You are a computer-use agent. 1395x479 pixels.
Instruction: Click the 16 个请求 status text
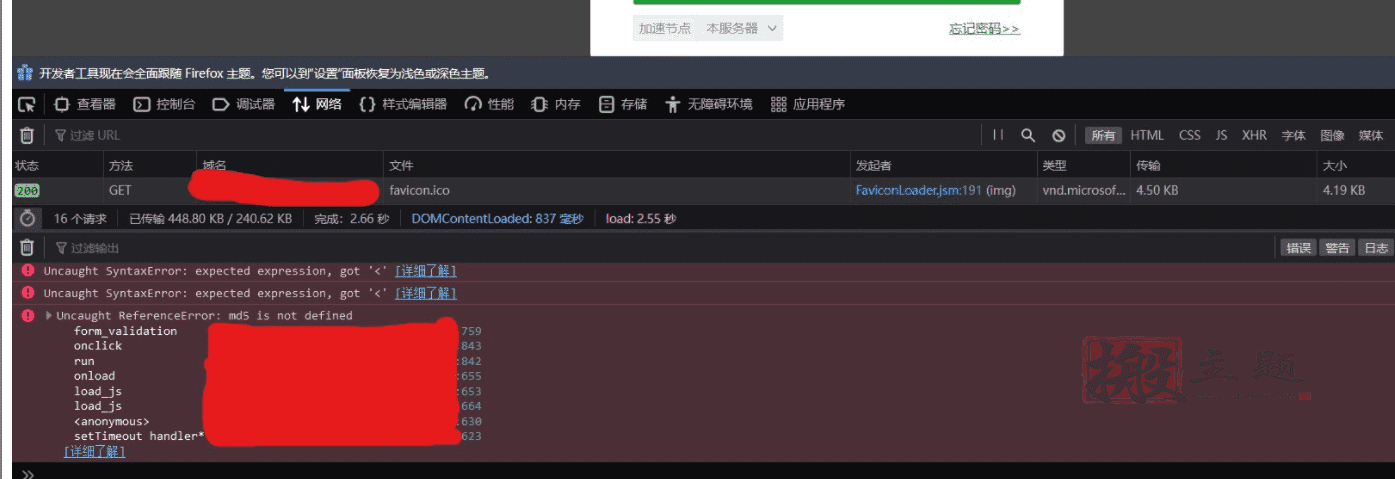[80, 218]
